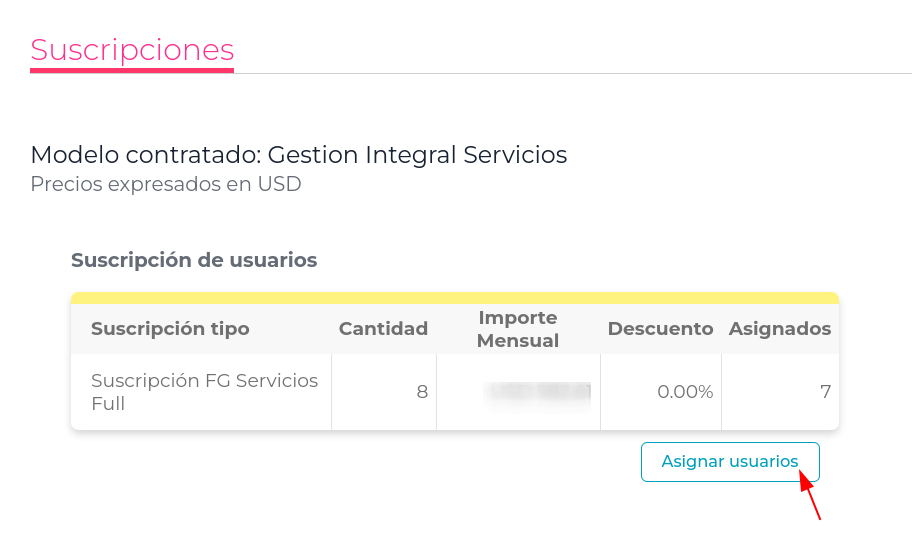The height and width of the screenshot is (540, 912).
Task: Click the Suscripción de usuarios heading
Action: tap(194, 260)
